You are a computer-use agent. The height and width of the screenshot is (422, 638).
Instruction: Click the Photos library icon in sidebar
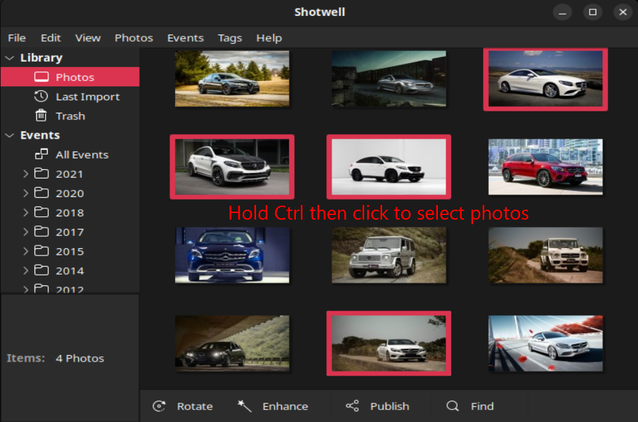coord(42,77)
